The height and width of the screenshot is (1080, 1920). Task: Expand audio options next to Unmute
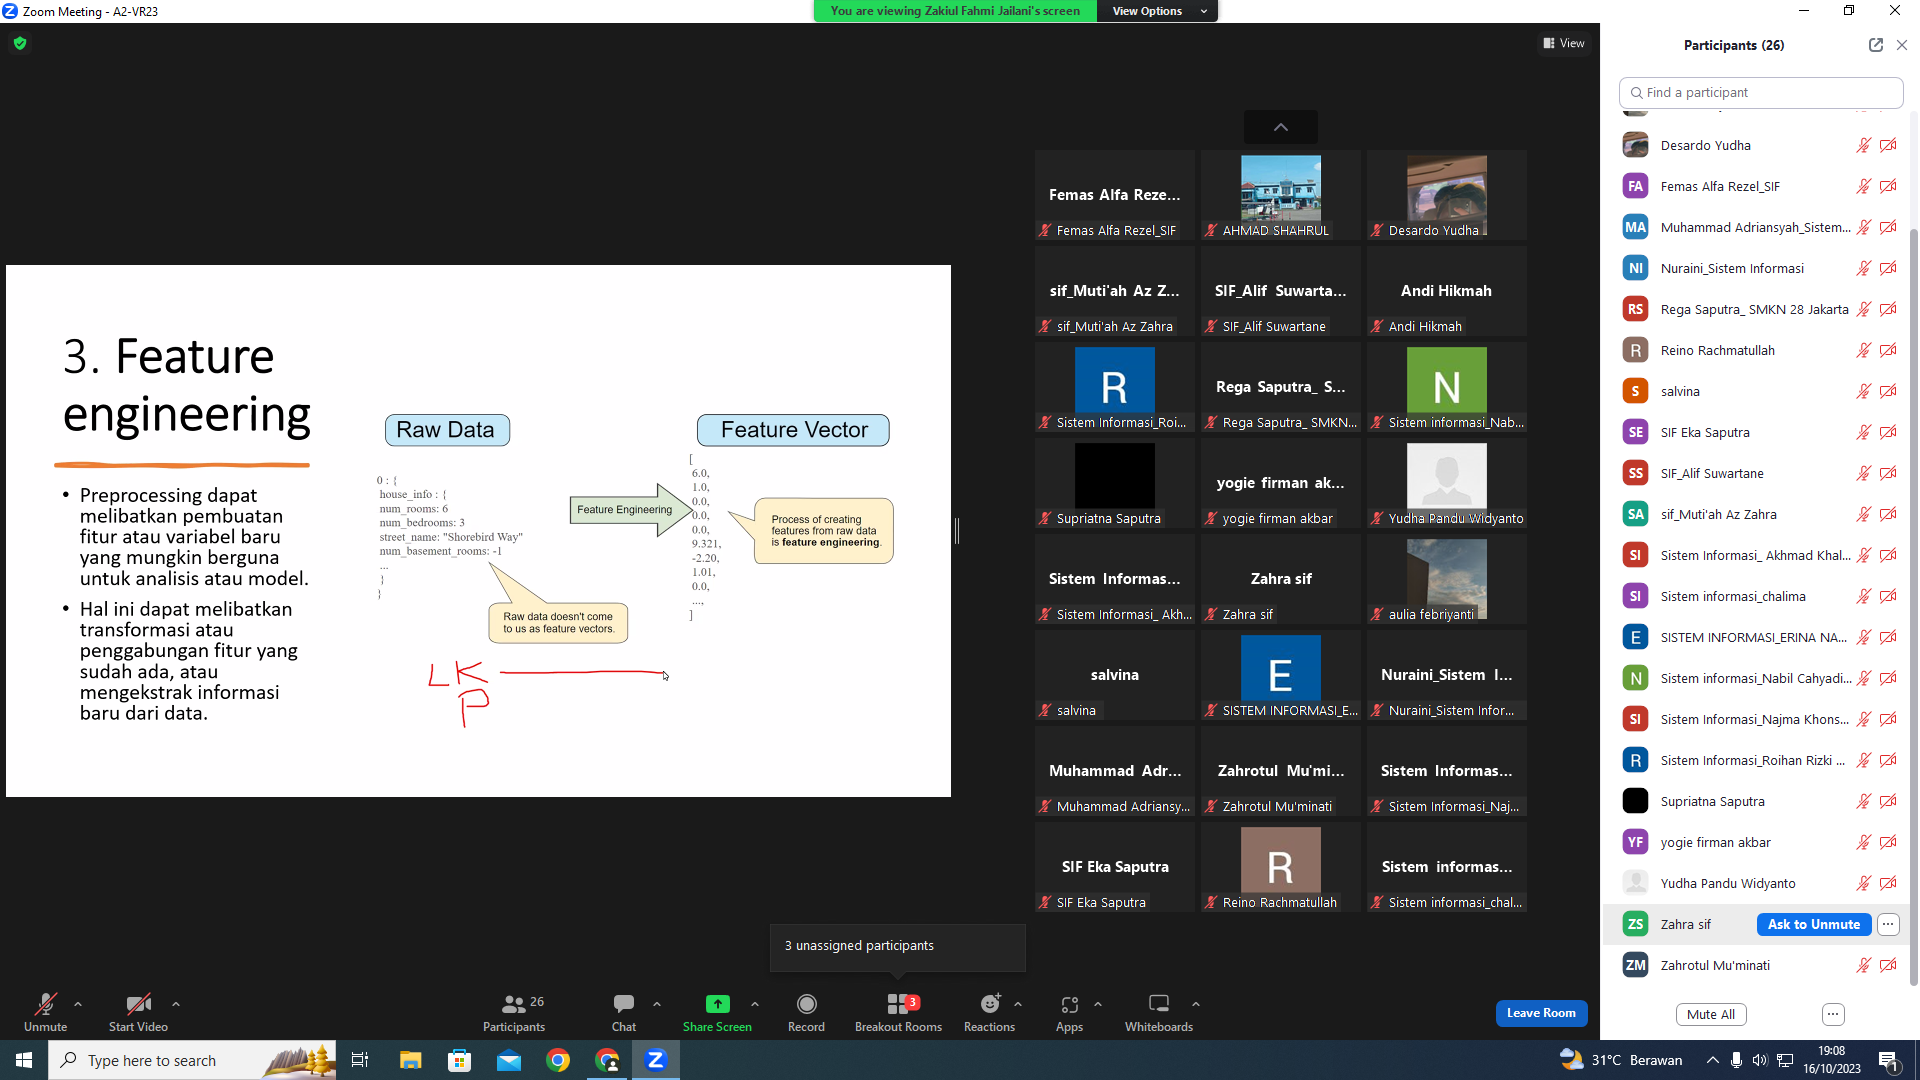coord(78,1004)
